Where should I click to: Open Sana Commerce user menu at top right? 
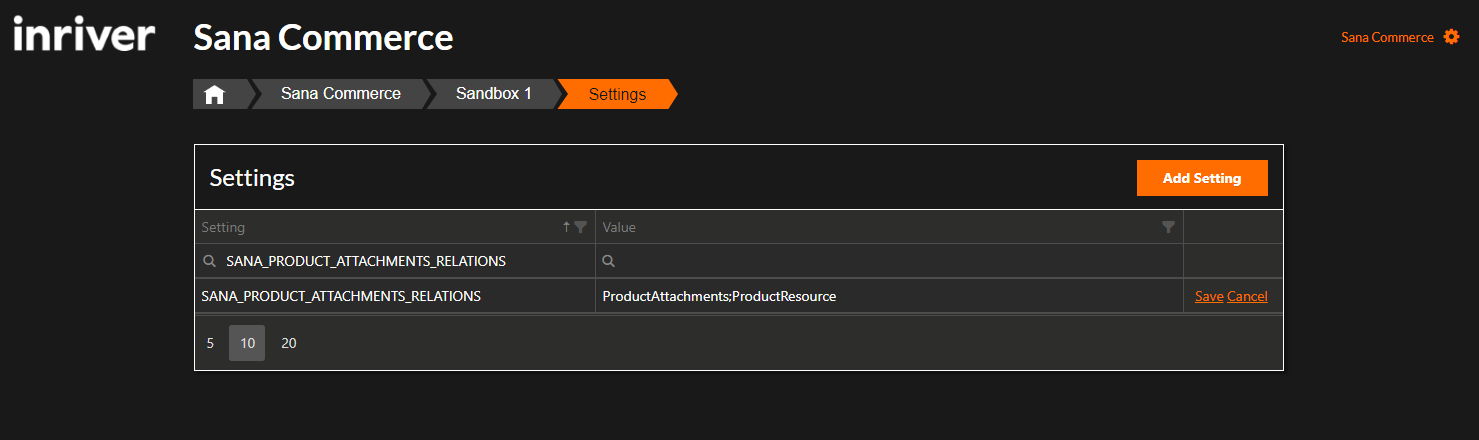coord(1387,37)
